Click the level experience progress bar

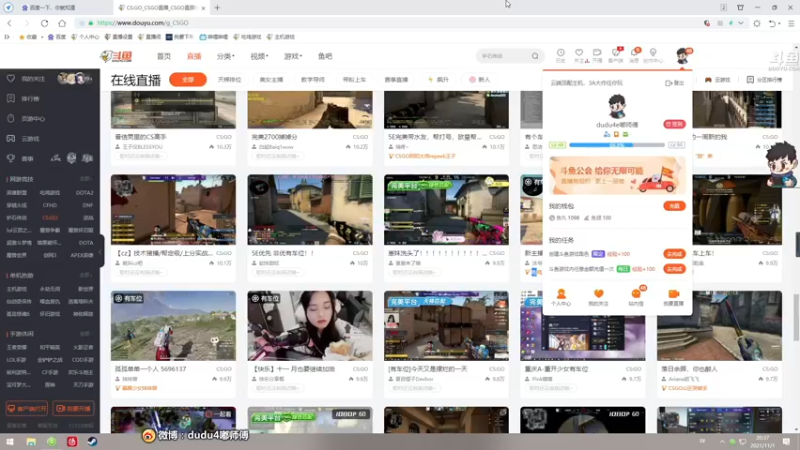tap(617, 145)
